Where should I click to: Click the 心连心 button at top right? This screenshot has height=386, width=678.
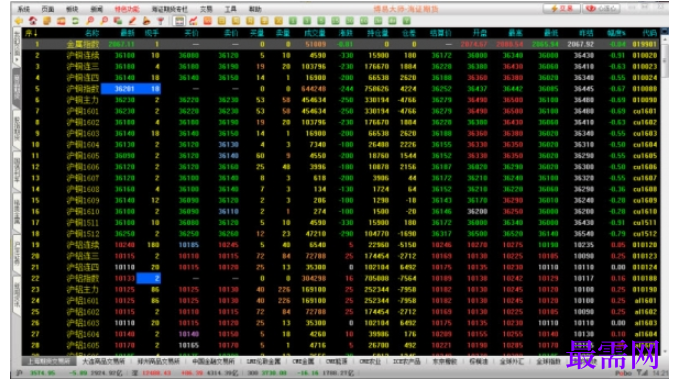point(602,8)
